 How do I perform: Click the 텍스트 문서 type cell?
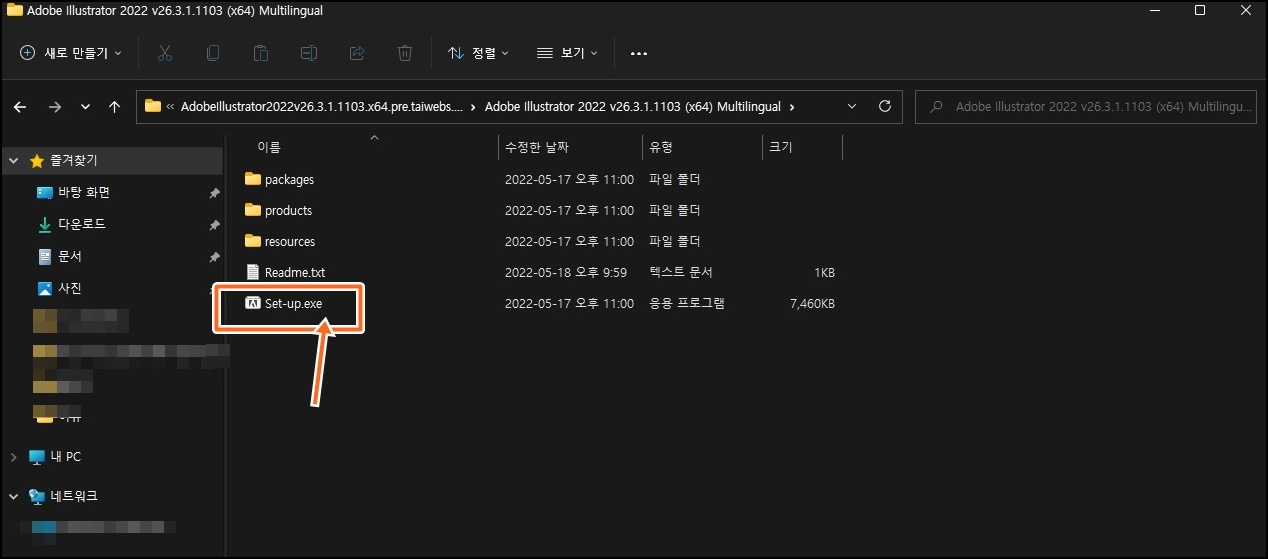click(681, 273)
